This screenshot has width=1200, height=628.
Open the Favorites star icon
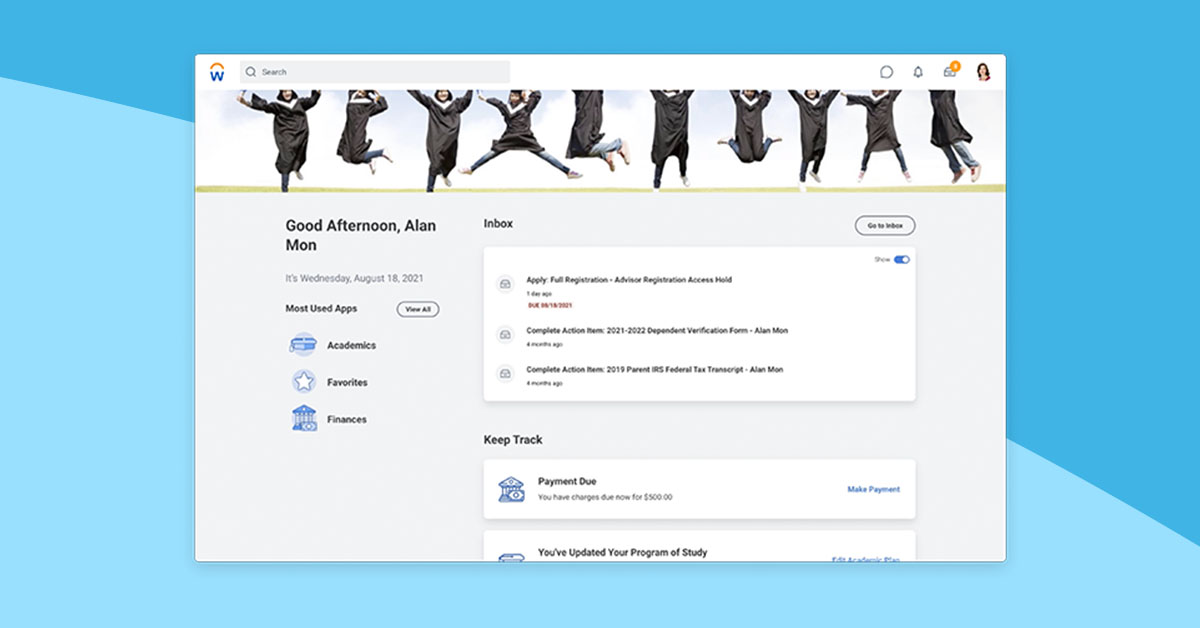(x=303, y=382)
